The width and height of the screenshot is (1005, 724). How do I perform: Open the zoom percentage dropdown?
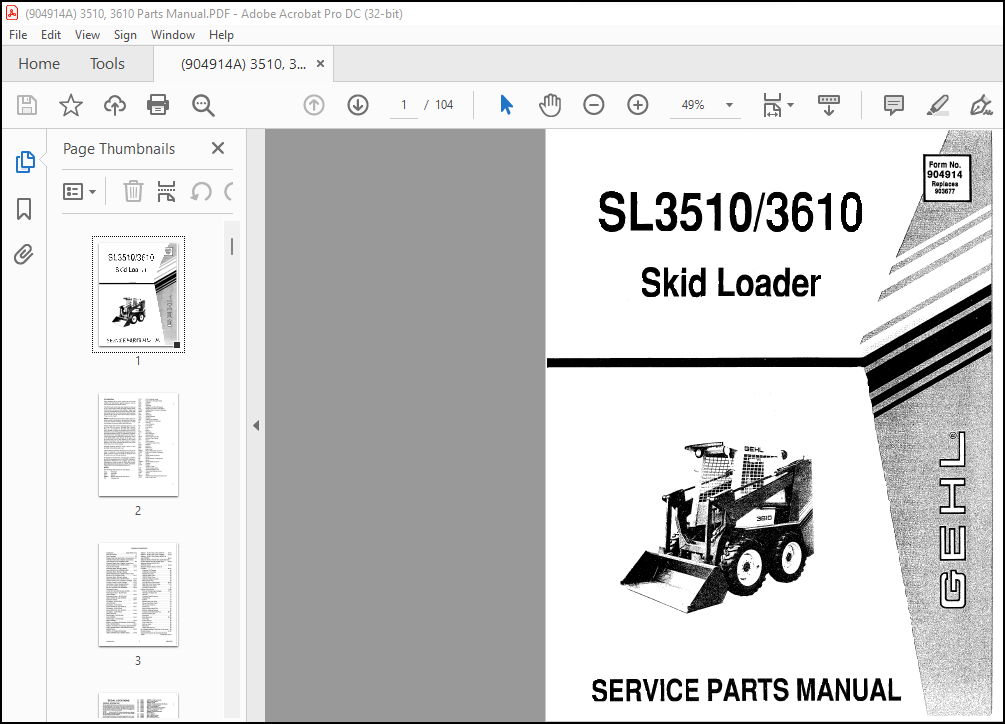(729, 105)
